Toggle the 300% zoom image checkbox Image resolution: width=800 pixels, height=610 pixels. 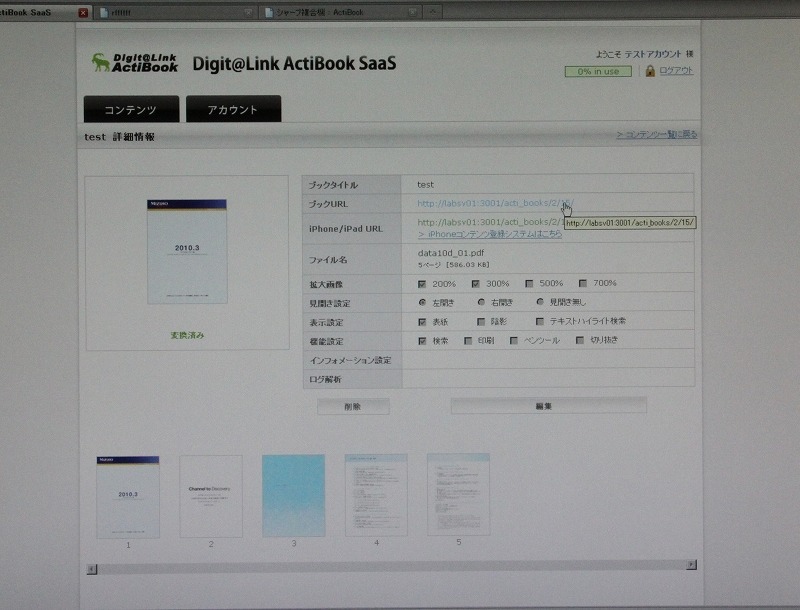[x=476, y=284]
